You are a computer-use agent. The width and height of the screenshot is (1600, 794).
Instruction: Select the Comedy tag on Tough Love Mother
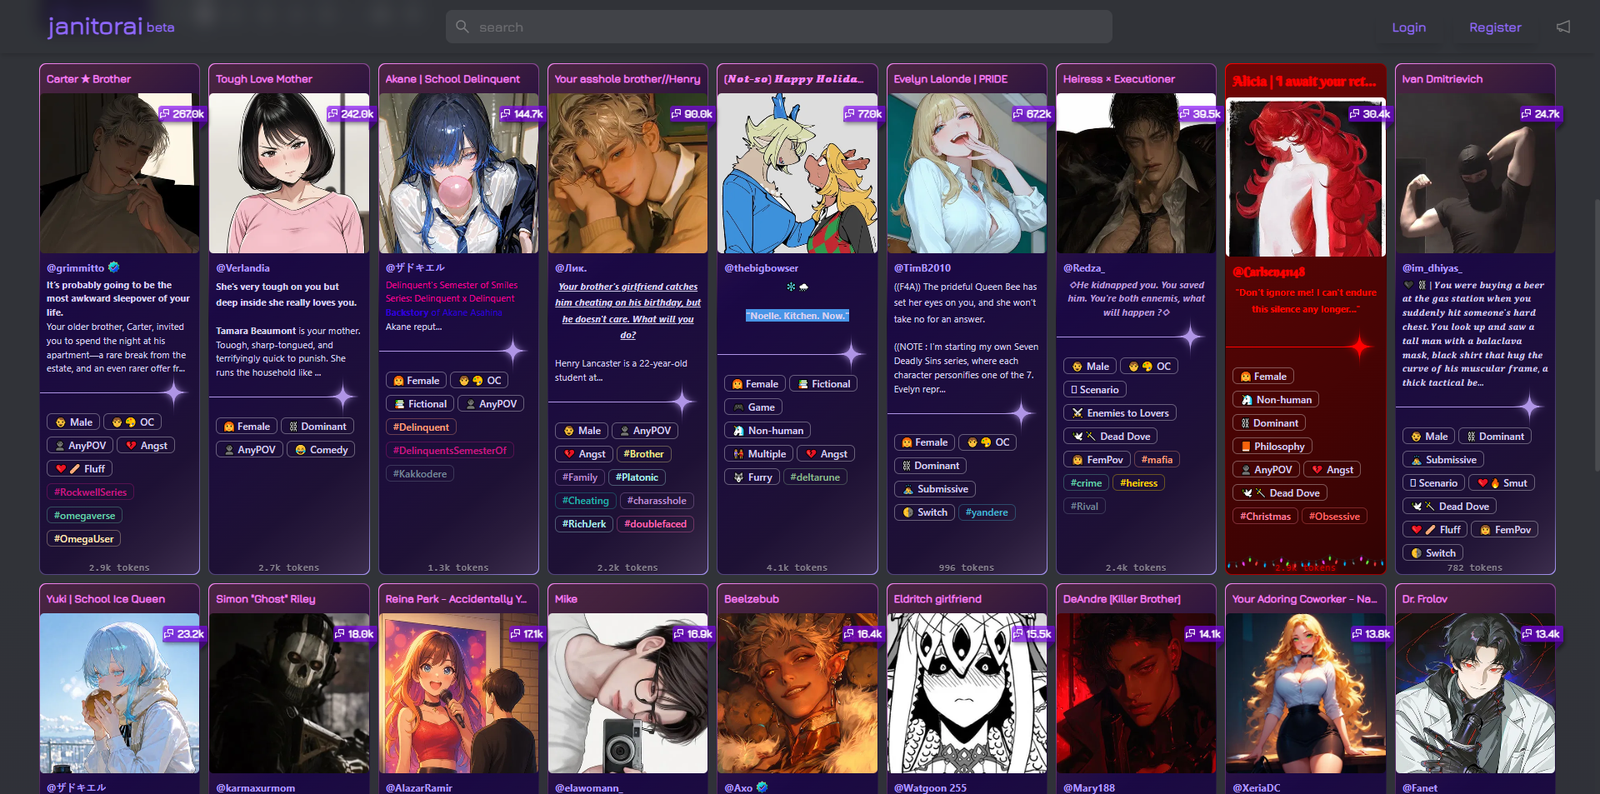pyautogui.click(x=321, y=450)
